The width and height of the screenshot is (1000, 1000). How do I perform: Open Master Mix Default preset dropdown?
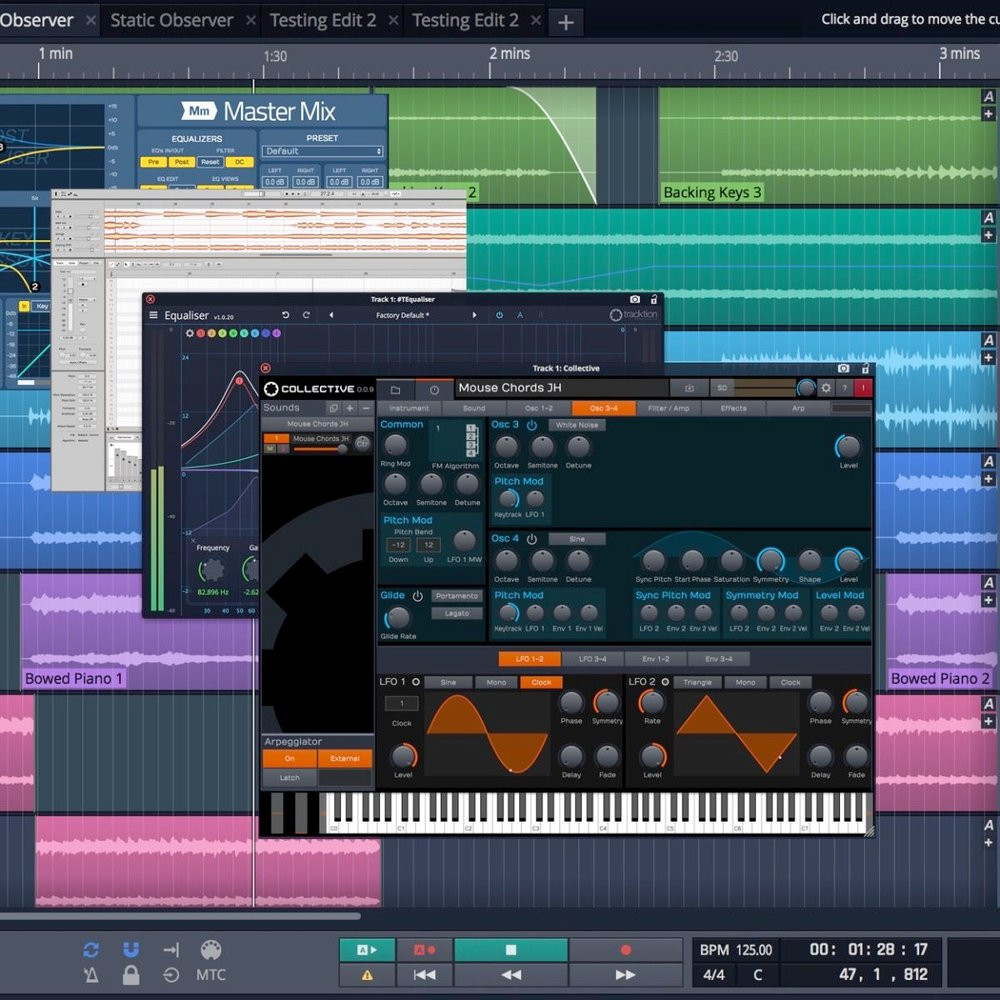(322, 151)
